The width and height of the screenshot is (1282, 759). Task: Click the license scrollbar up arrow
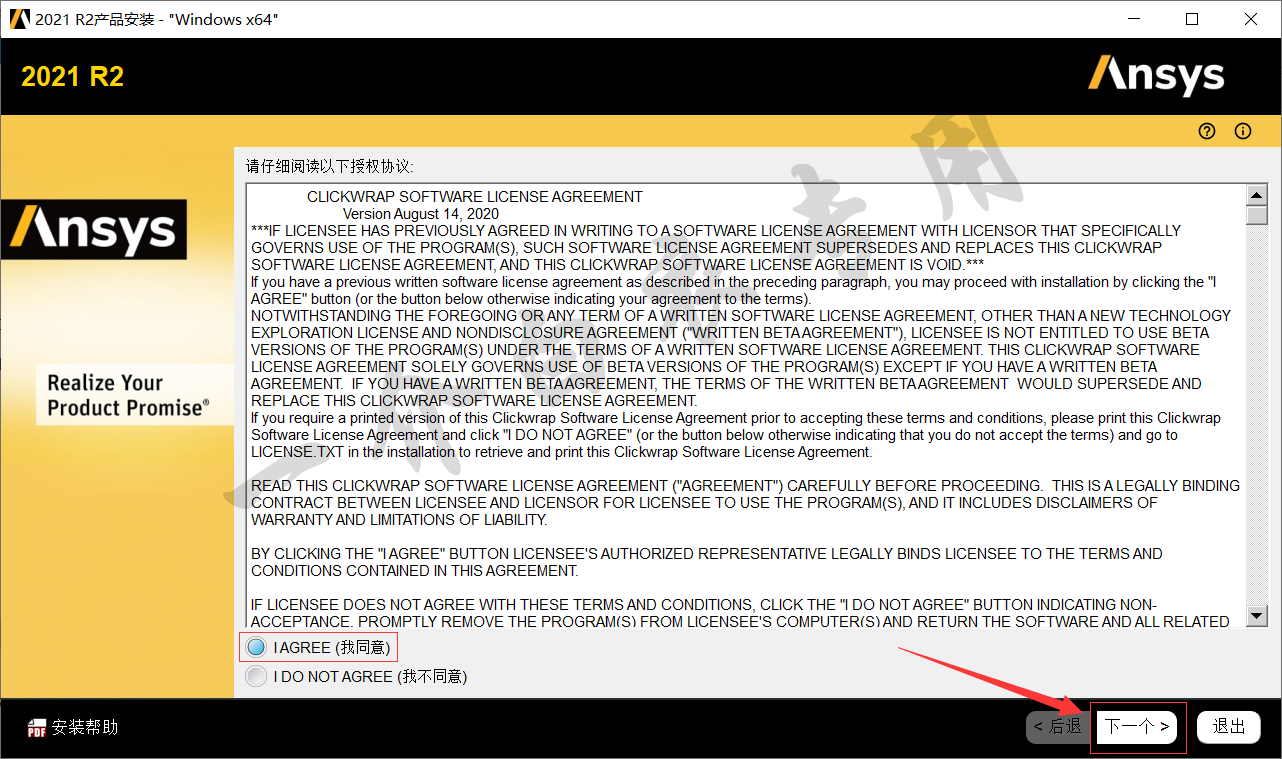(1257, 194)
